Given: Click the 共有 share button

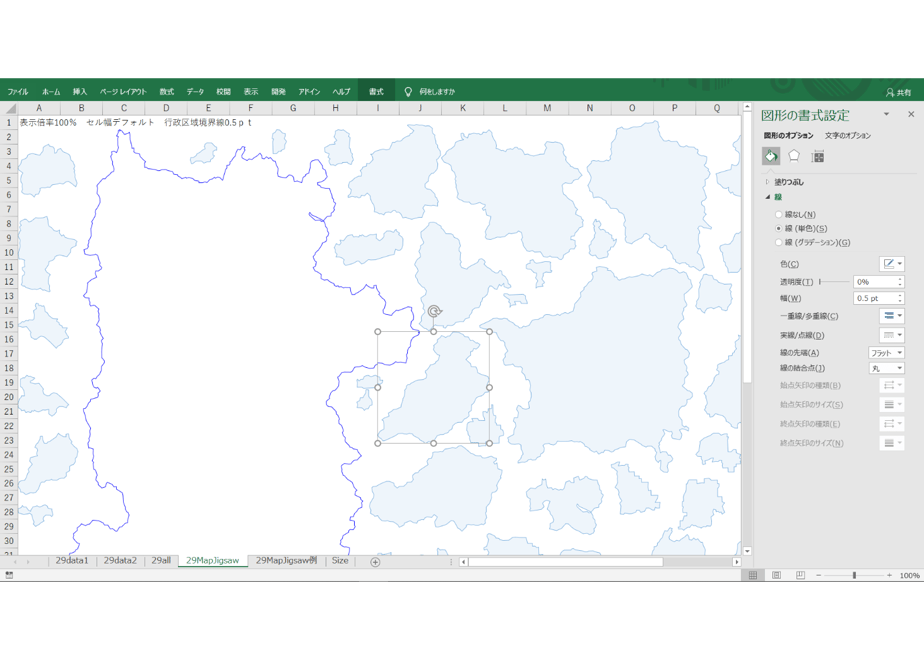Looking at the screenshot, I should 899,93.
